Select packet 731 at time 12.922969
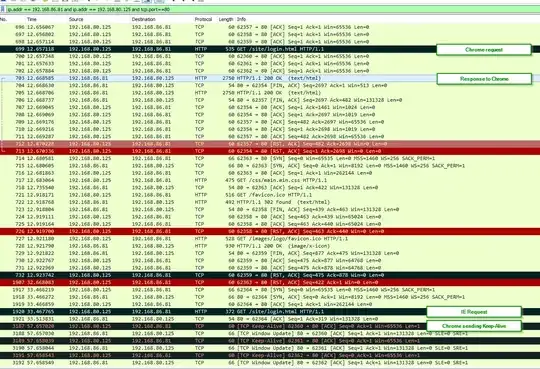The width and height of the screenshot is (540, 369). (x=270, y=268)
